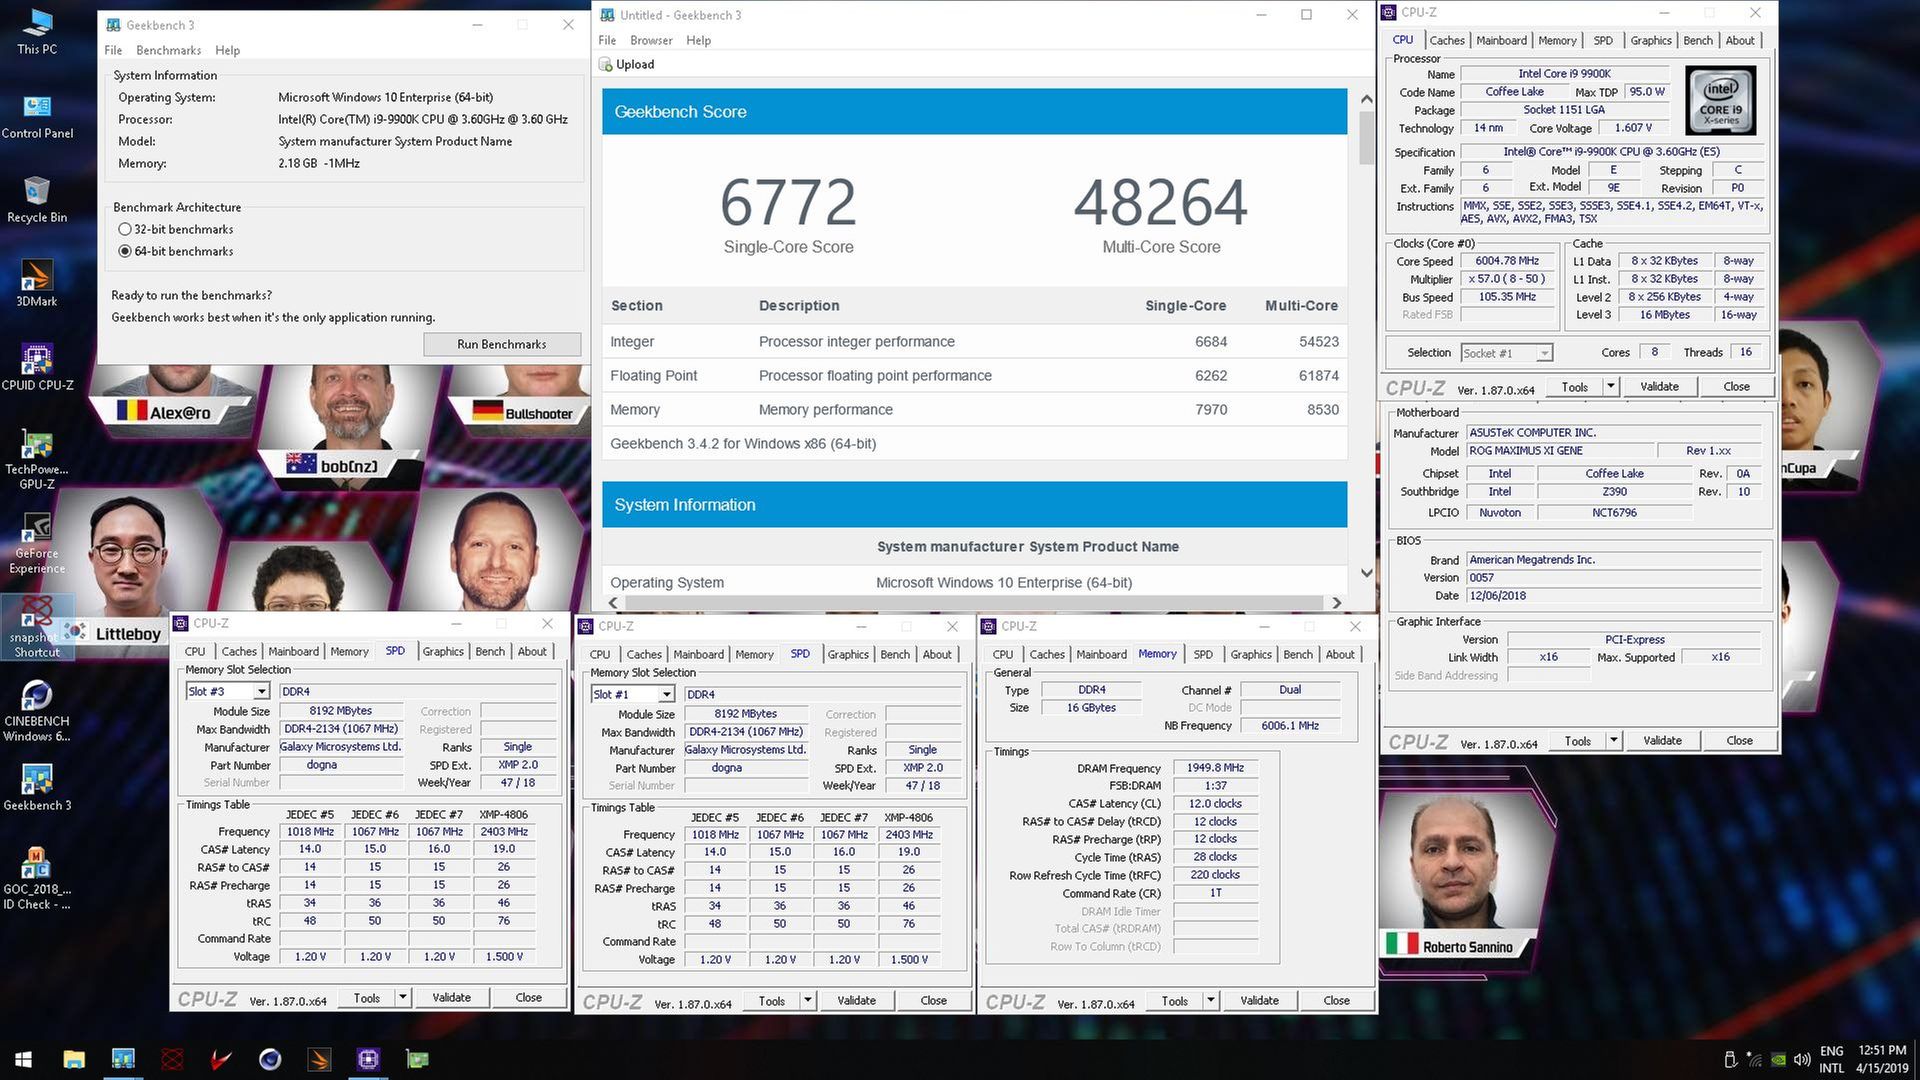Expand Tools arrow in Memory CPU-Z window
This screenshot has width=1920, height=1080.
coord(1210,1001)
